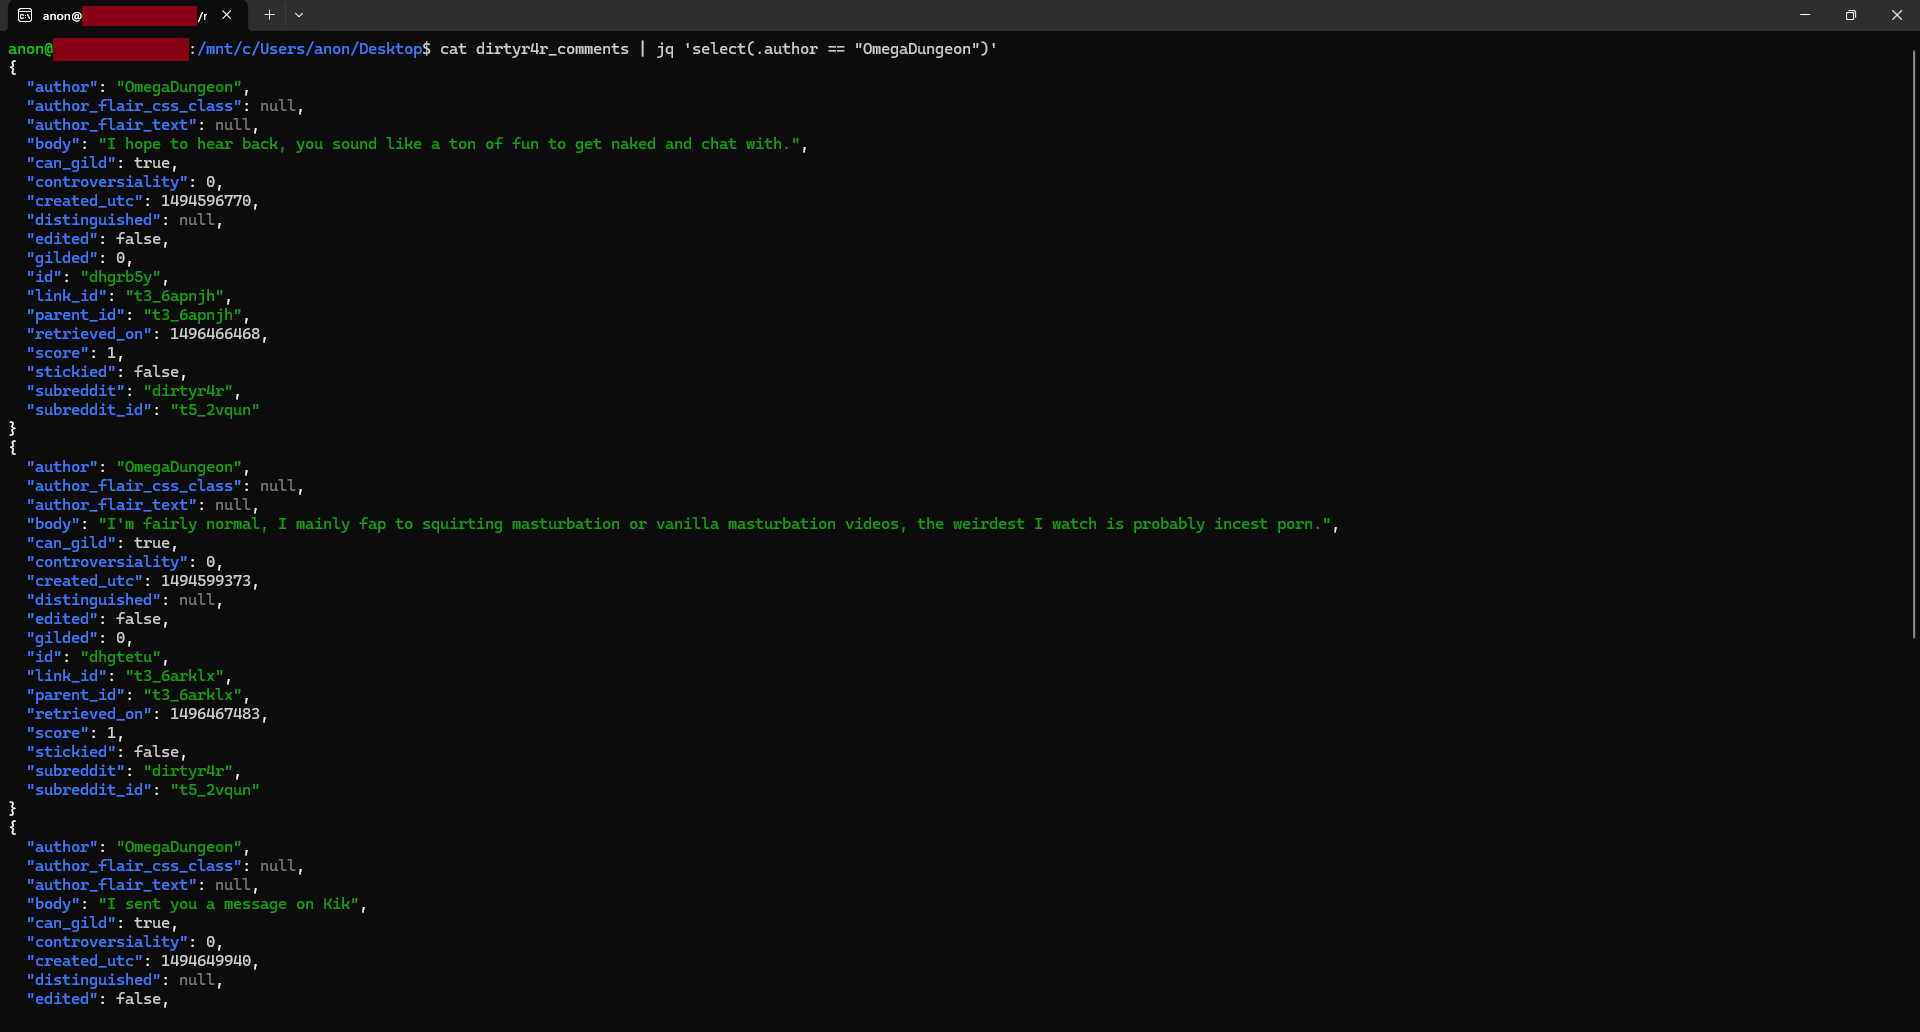The height and width of the screenshot is (1032, 1920).
Task: Click the vertical scrollbar thumb
Action: point(1914,345)
